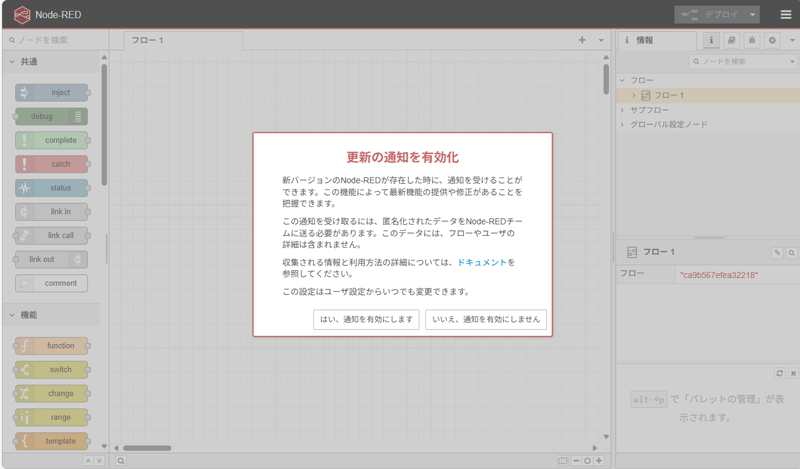The width and height of the screenshot is (800, 469).
Task: Expand the グローバル設定ノード tree section
Action: tap(622, 125)
